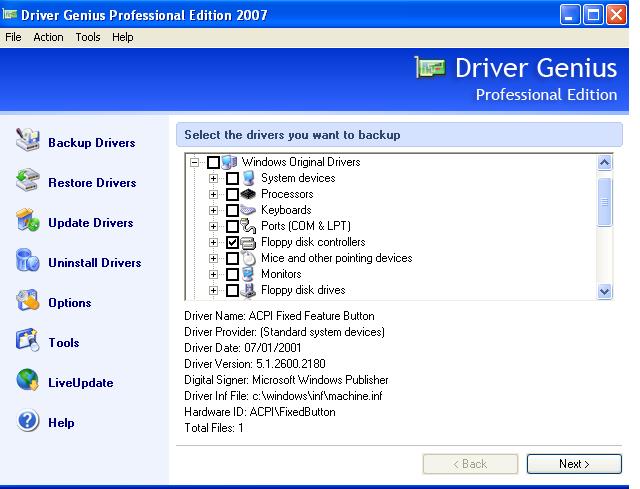Expand the Keyboards node
Screen dimensions: 640x489
(x=213, y=210)
